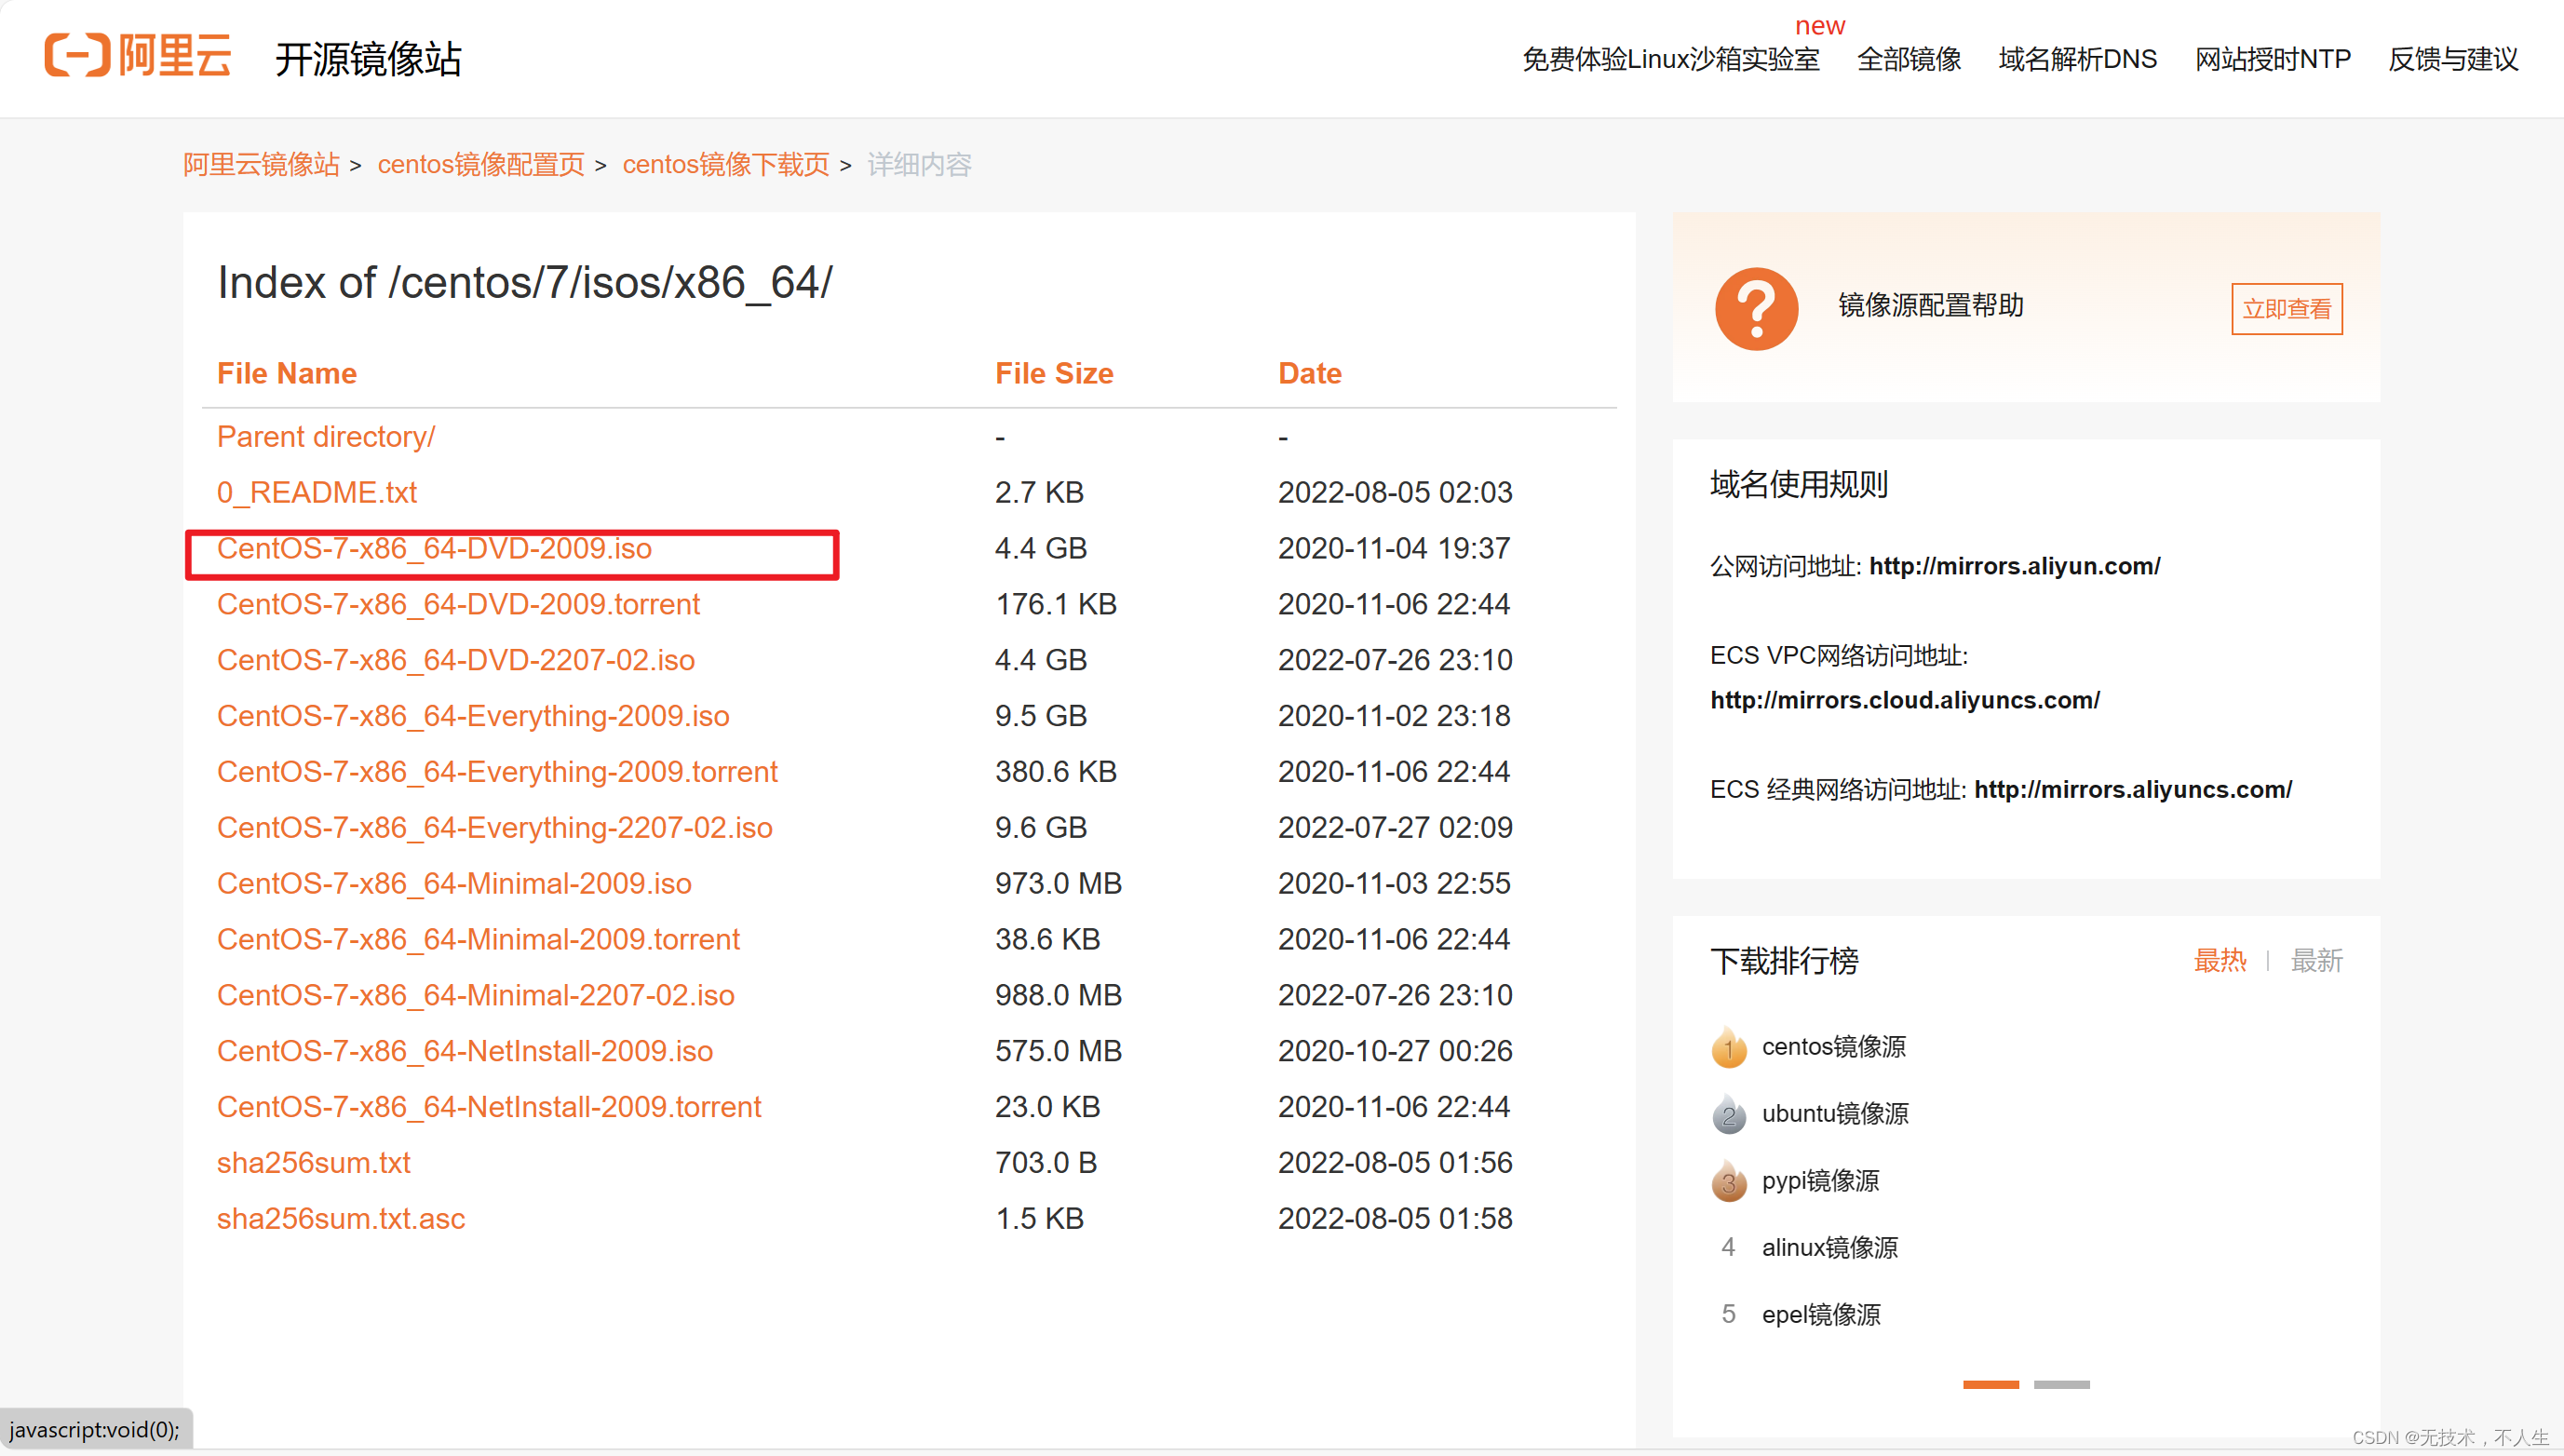Click the File Size column header
The height and width of the screenshot is (1456, 2564).
click(x=1054, y=374)
